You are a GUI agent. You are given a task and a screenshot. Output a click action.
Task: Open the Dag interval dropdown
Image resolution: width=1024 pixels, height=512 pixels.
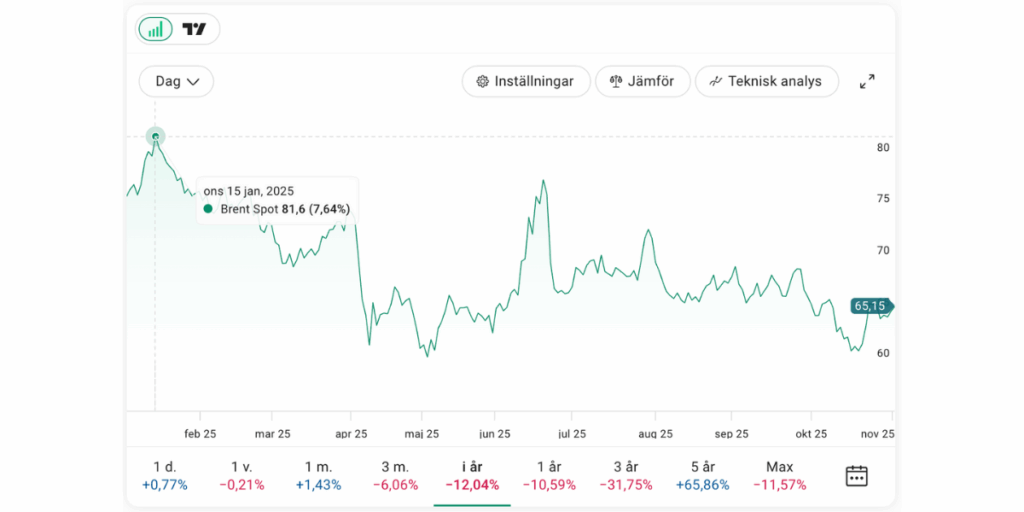(177, 81)
